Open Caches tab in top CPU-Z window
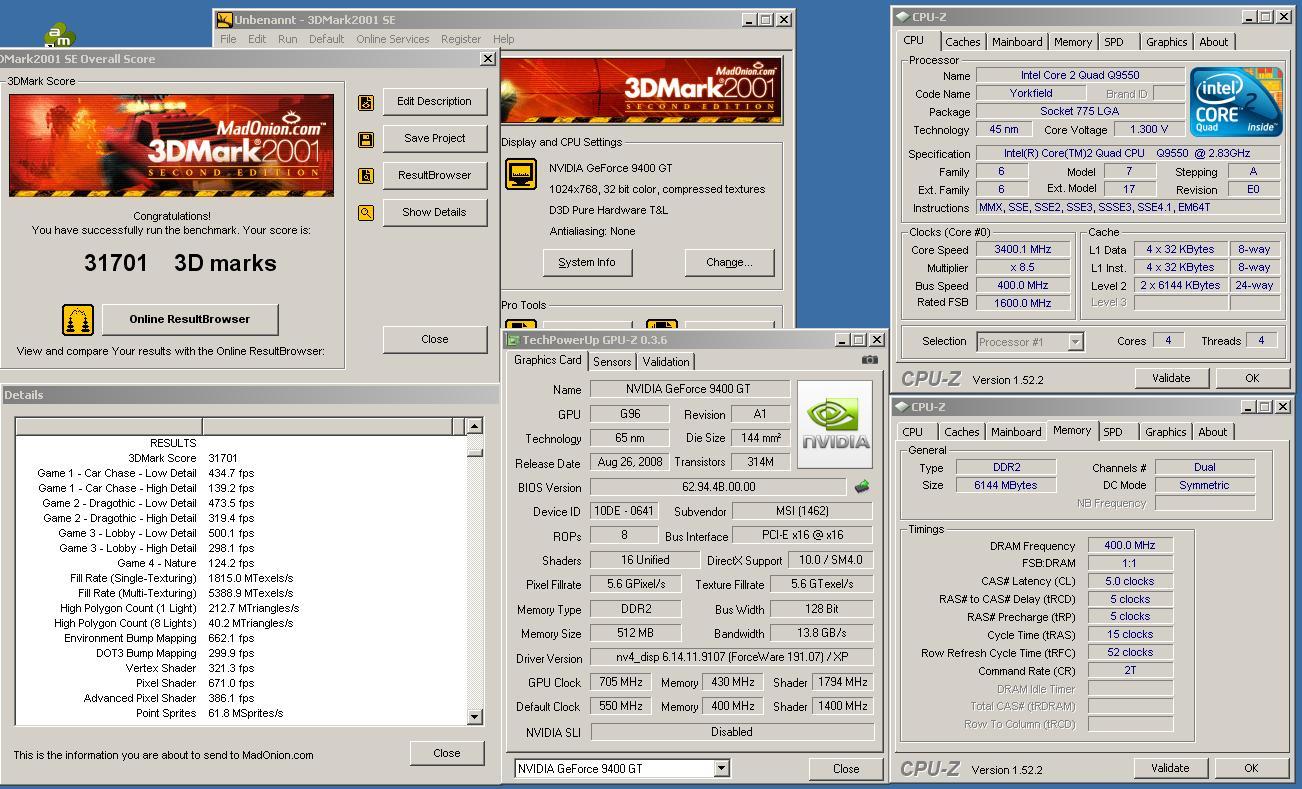This screenshot has width=1302, height=789. [x=963, y=42]
